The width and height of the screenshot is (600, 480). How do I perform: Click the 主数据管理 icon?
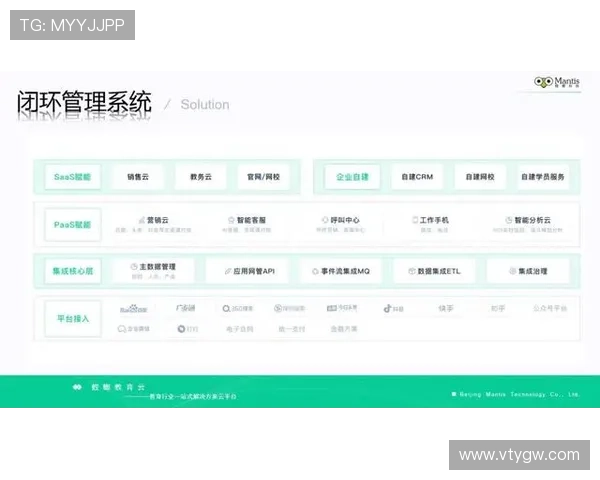click(134, 266)
